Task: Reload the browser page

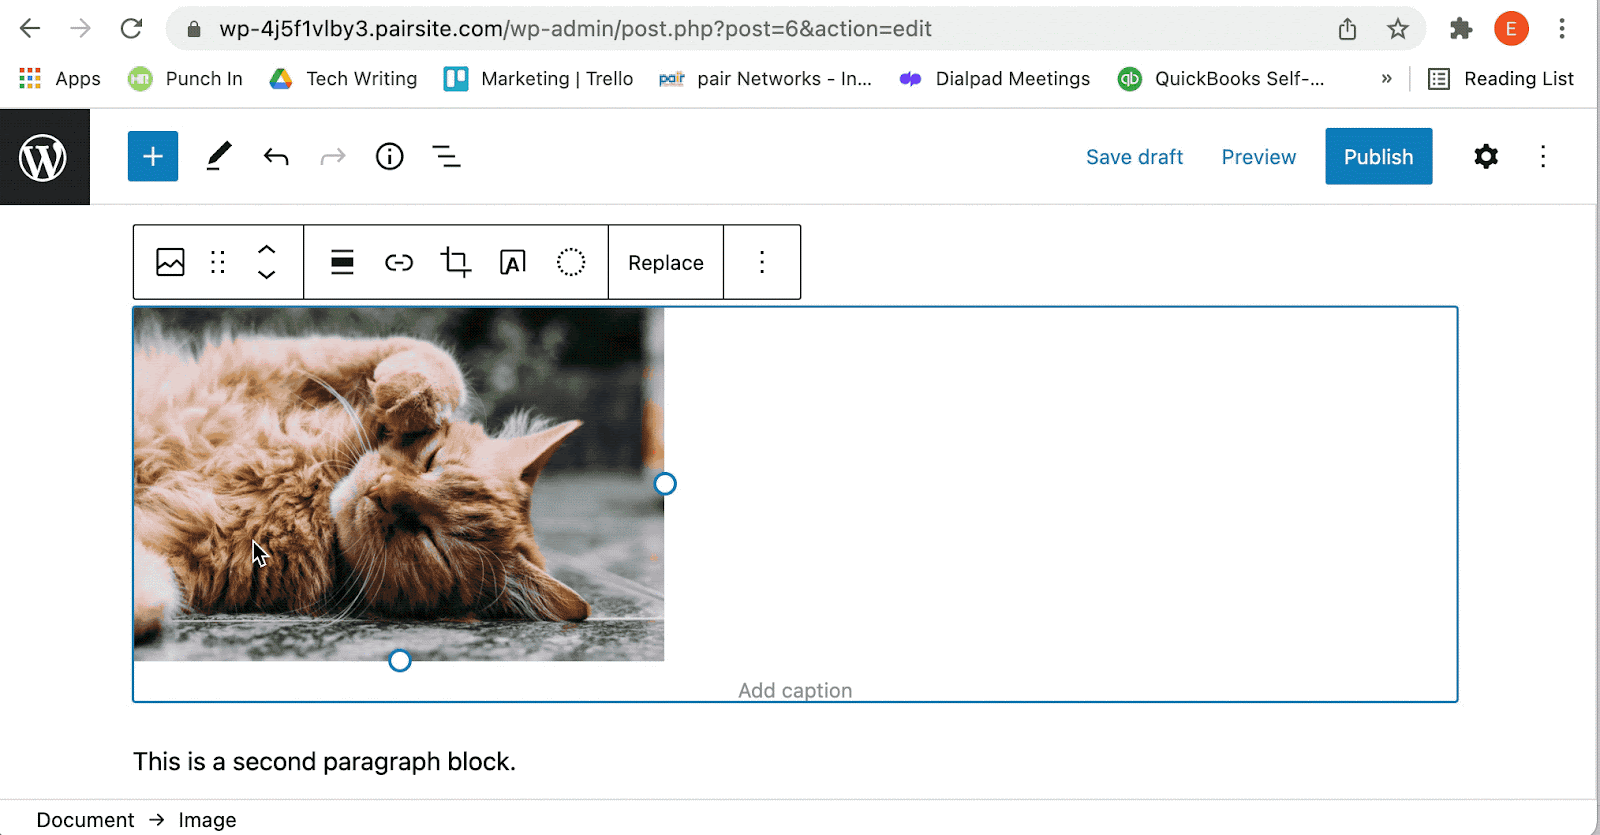Action: tap(131, 28)
